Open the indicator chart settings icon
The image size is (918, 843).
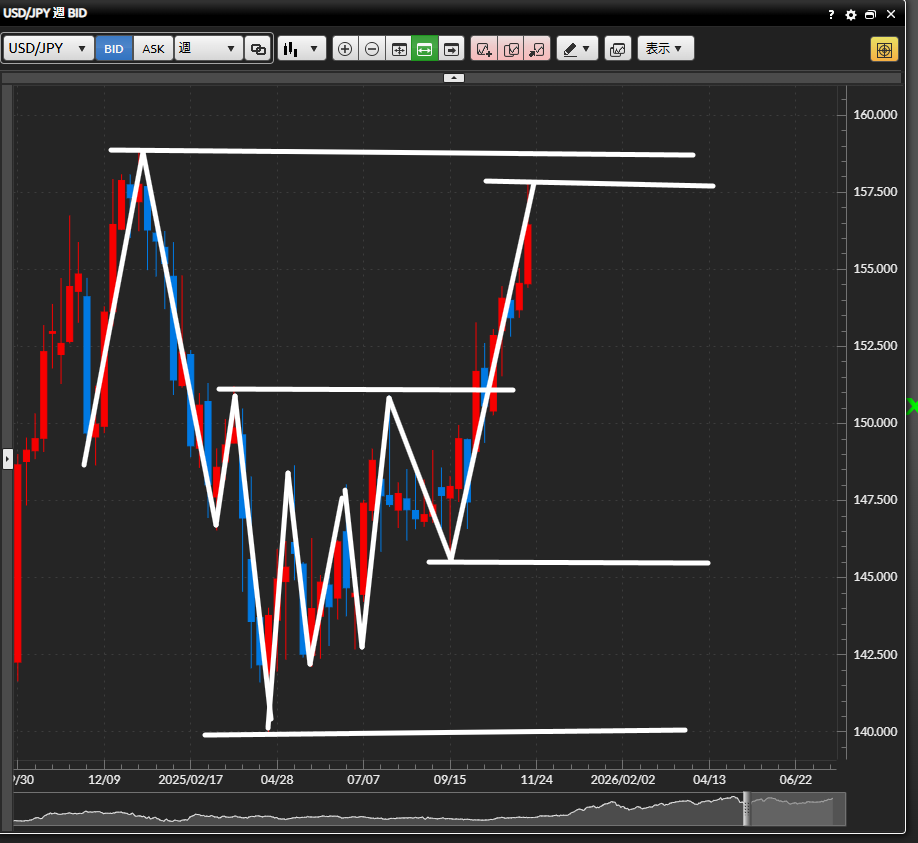[618, 49]
